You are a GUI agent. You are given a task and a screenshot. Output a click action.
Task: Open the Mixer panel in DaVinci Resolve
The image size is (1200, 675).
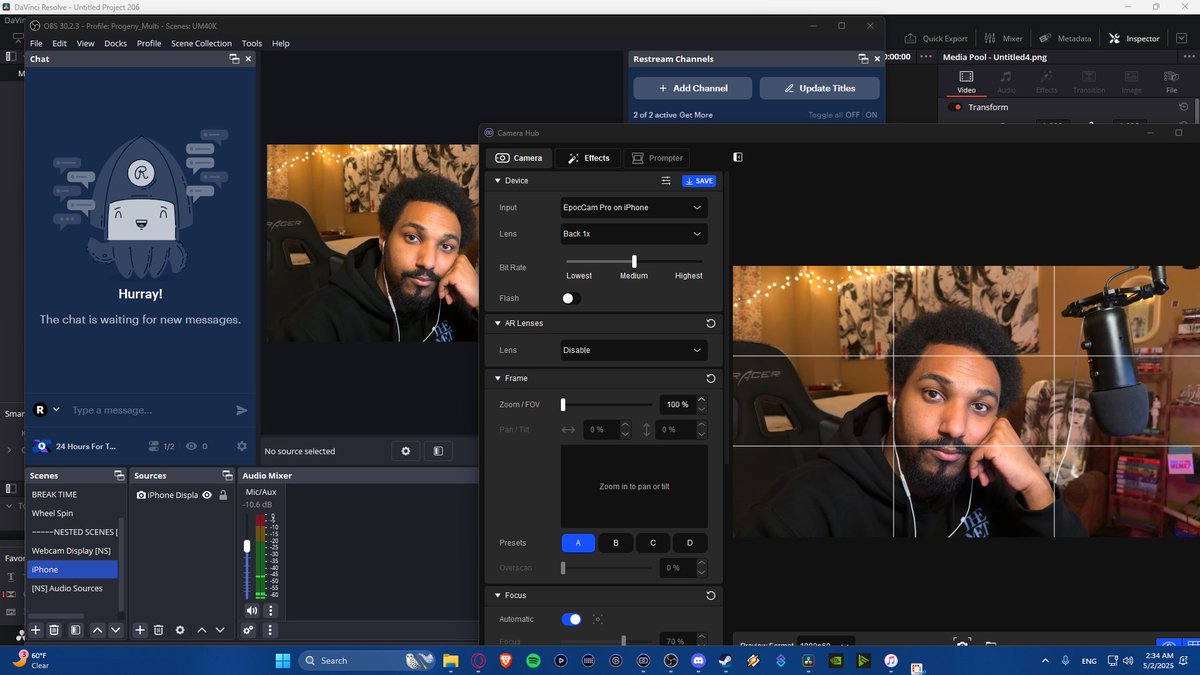pyautogui.click(x=1003, y=38)
